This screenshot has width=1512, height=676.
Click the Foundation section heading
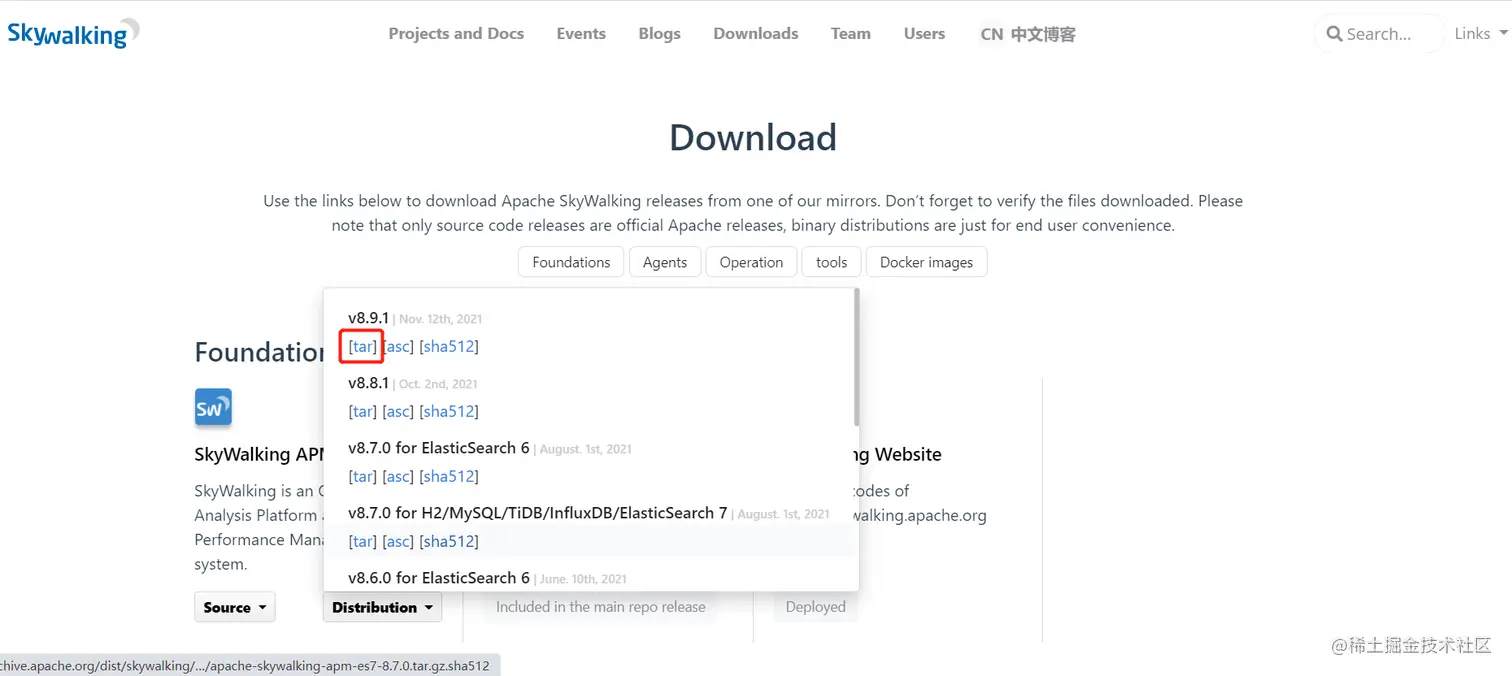(260, 352)
